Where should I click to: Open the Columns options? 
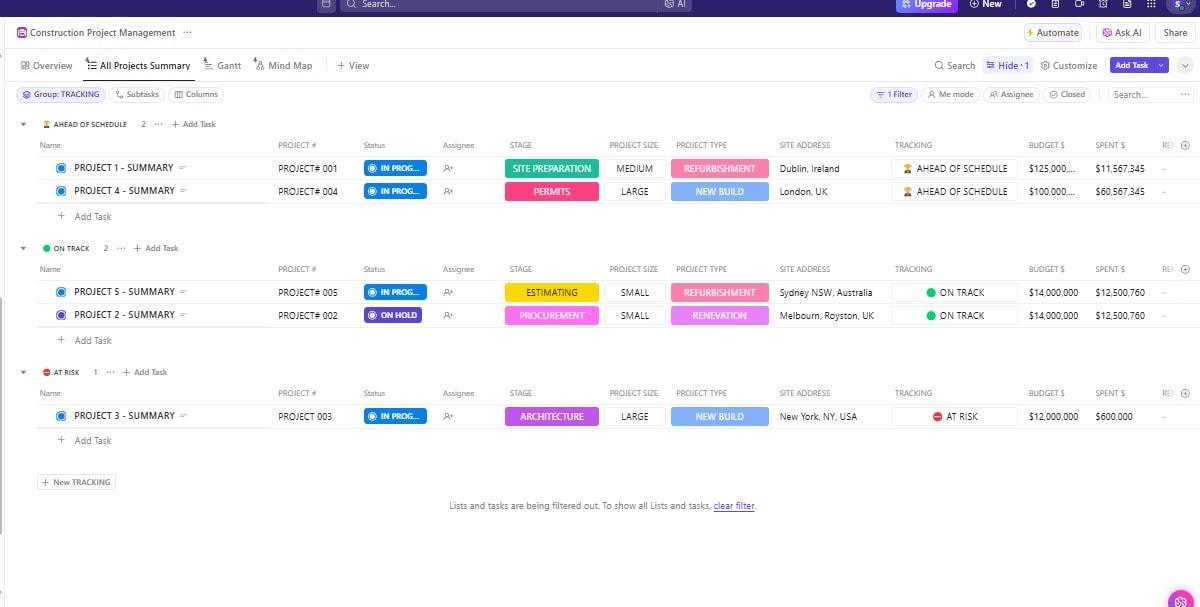tap(196, 95)
